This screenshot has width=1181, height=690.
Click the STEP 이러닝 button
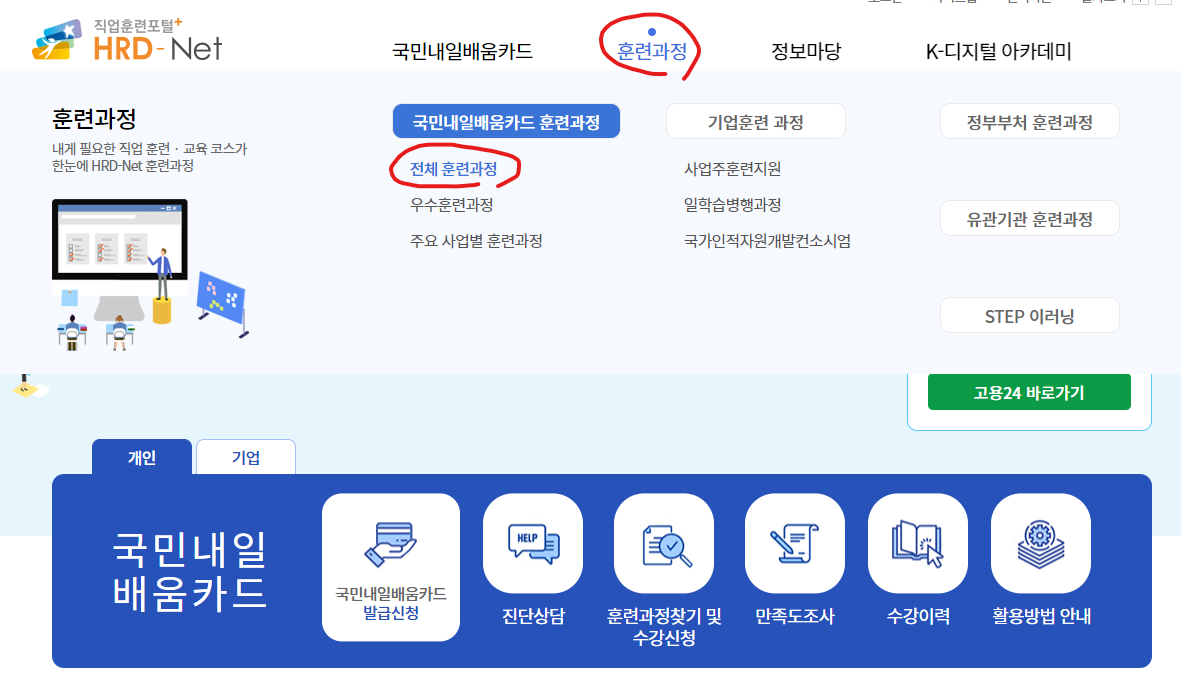click(x=1029, y=314)
